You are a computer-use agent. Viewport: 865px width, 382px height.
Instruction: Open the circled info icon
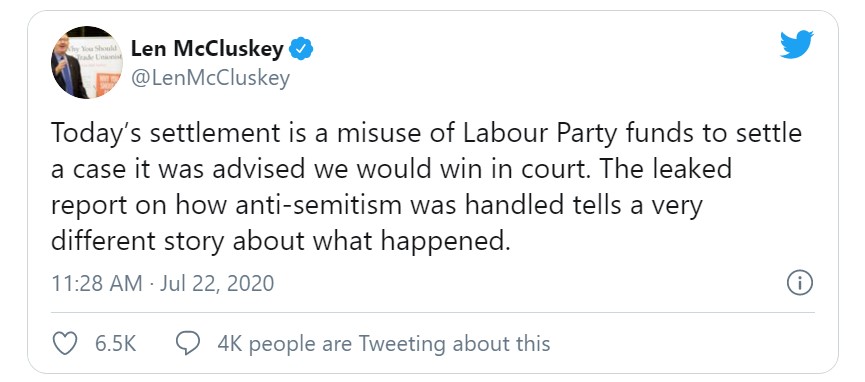pos(799,284)
